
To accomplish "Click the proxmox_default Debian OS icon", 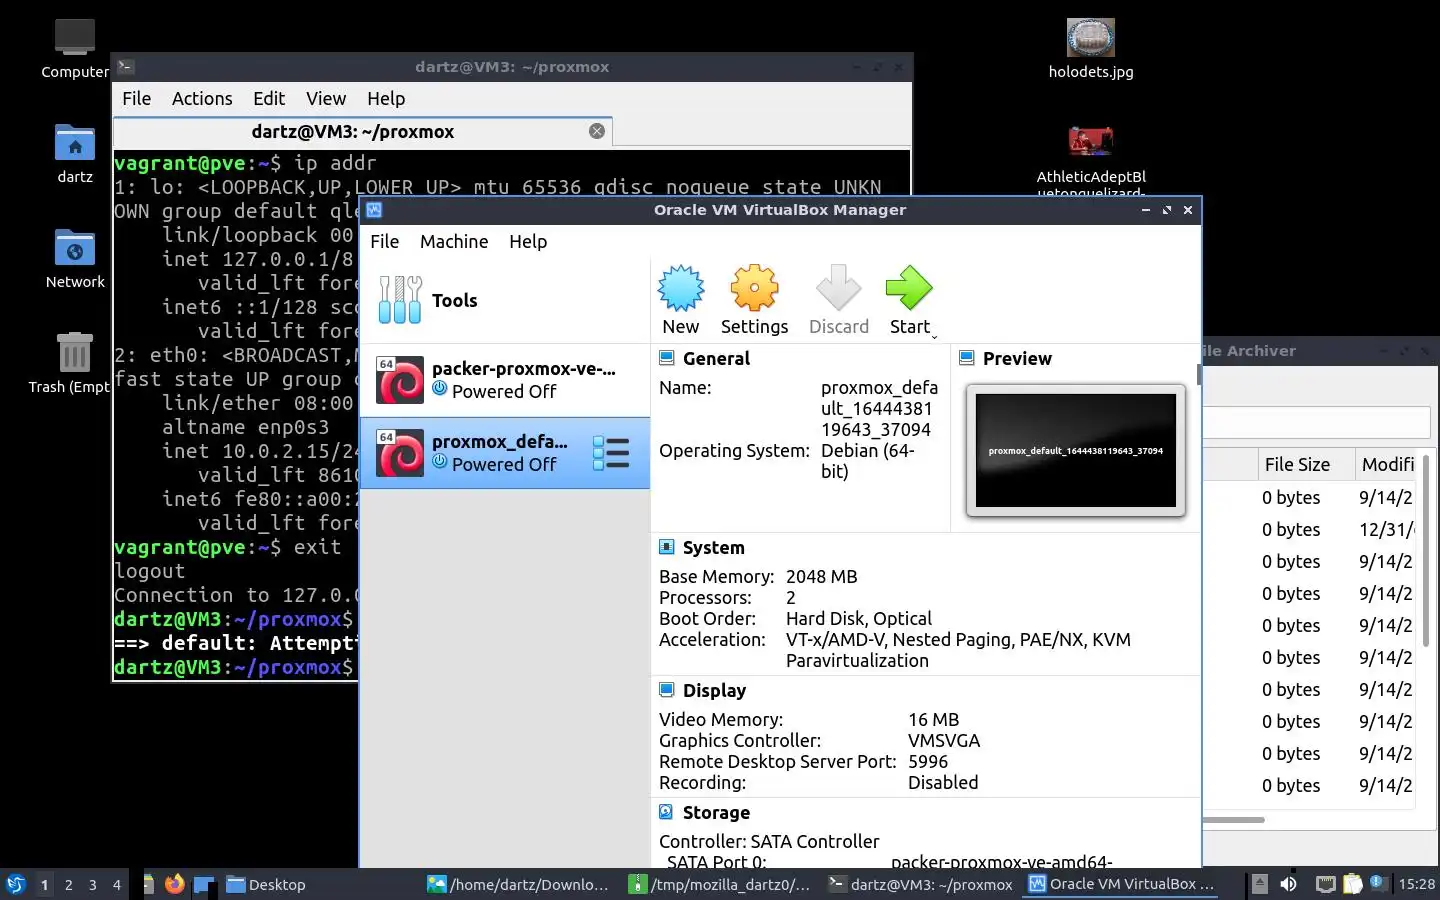I will (400, 453).
